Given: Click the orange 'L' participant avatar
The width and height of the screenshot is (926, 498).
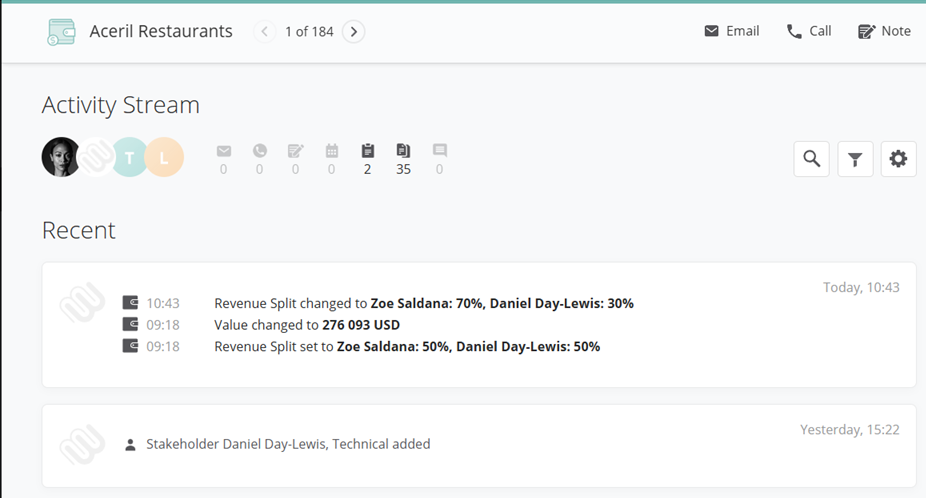Looking at the screenshot, I should click(x=165, y=157).
